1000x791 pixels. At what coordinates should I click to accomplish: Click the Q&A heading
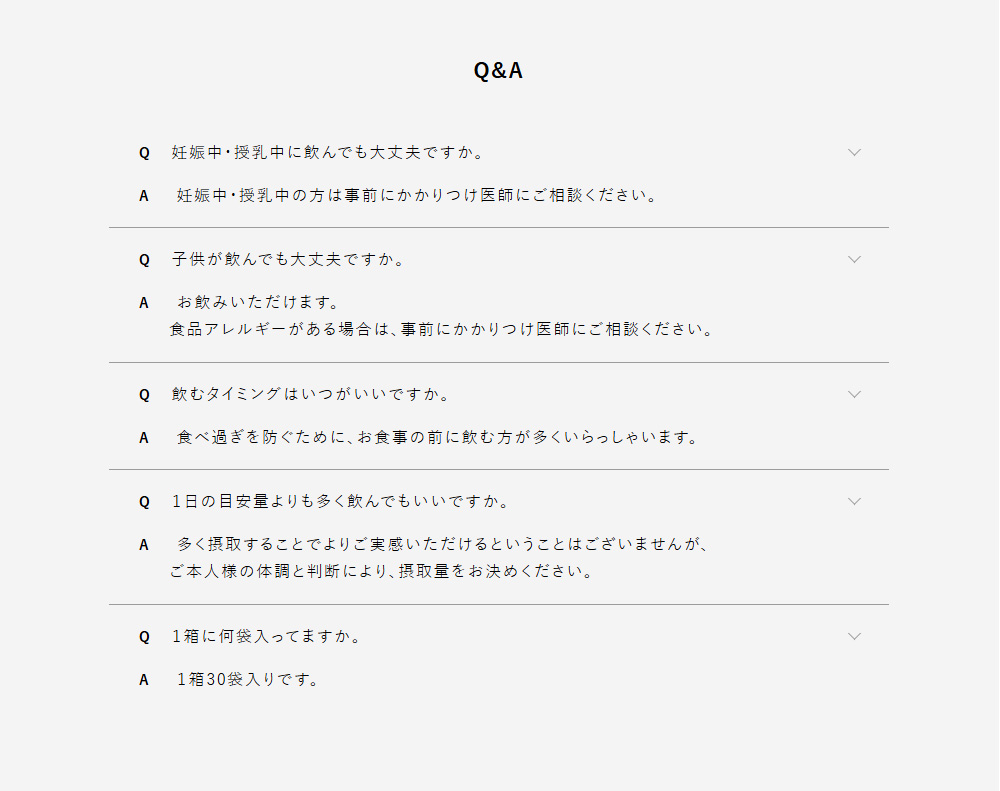tap(498, 71)
